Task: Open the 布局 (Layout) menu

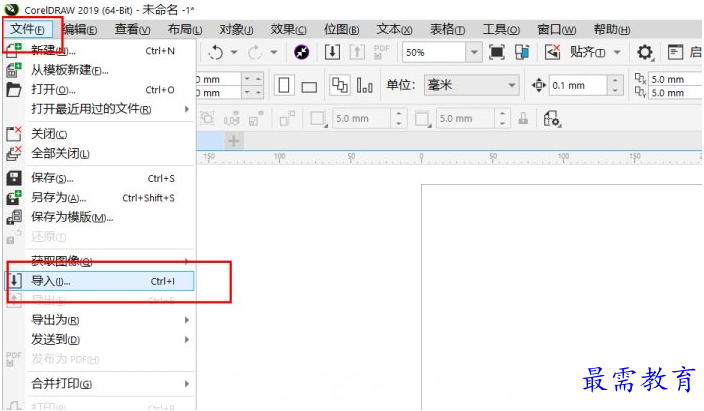Action: (185, 30)
